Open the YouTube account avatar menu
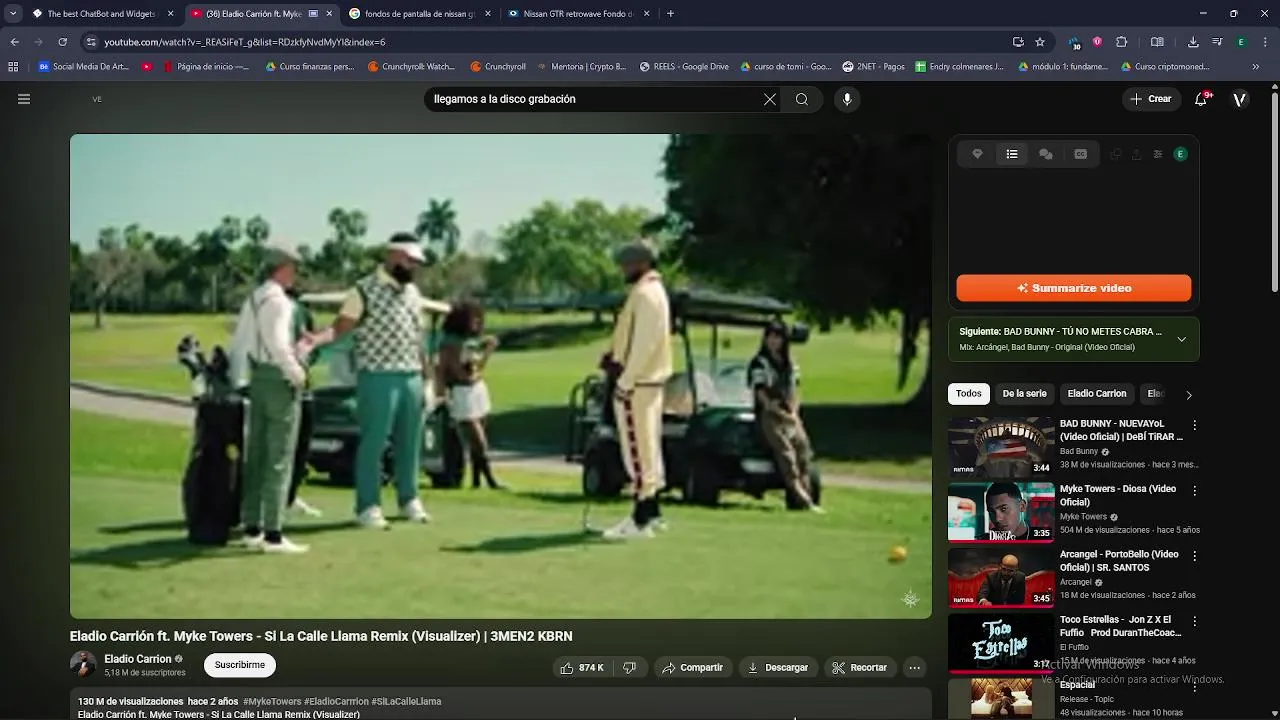This screenshot has height=720, width=1280. point(1240,99)
